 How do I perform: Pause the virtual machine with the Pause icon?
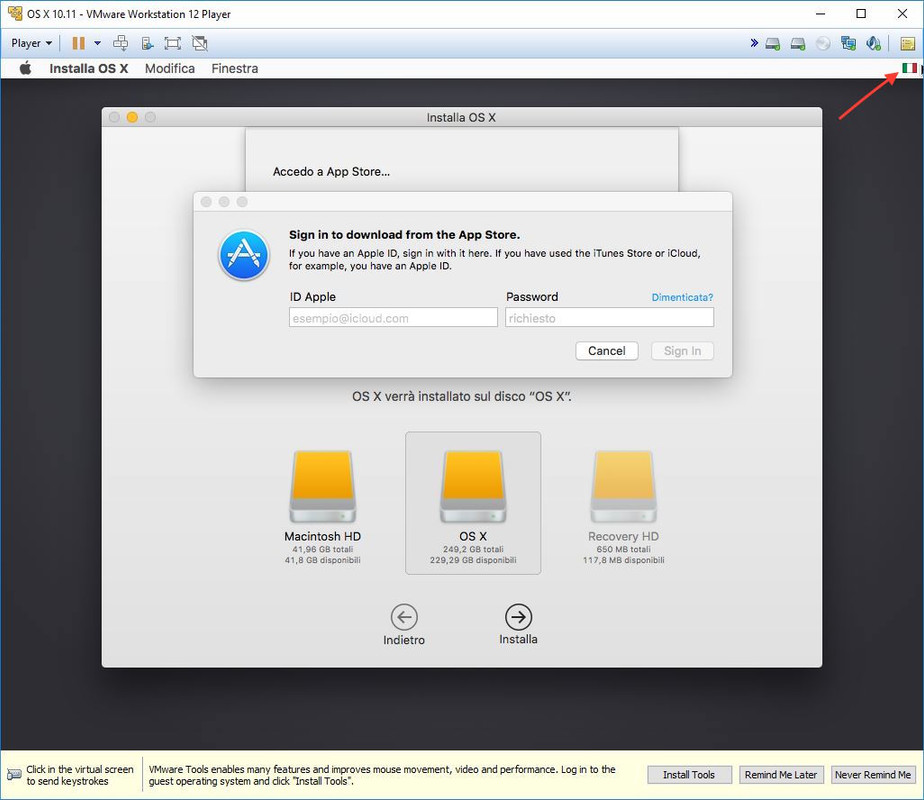pos(78,43)
